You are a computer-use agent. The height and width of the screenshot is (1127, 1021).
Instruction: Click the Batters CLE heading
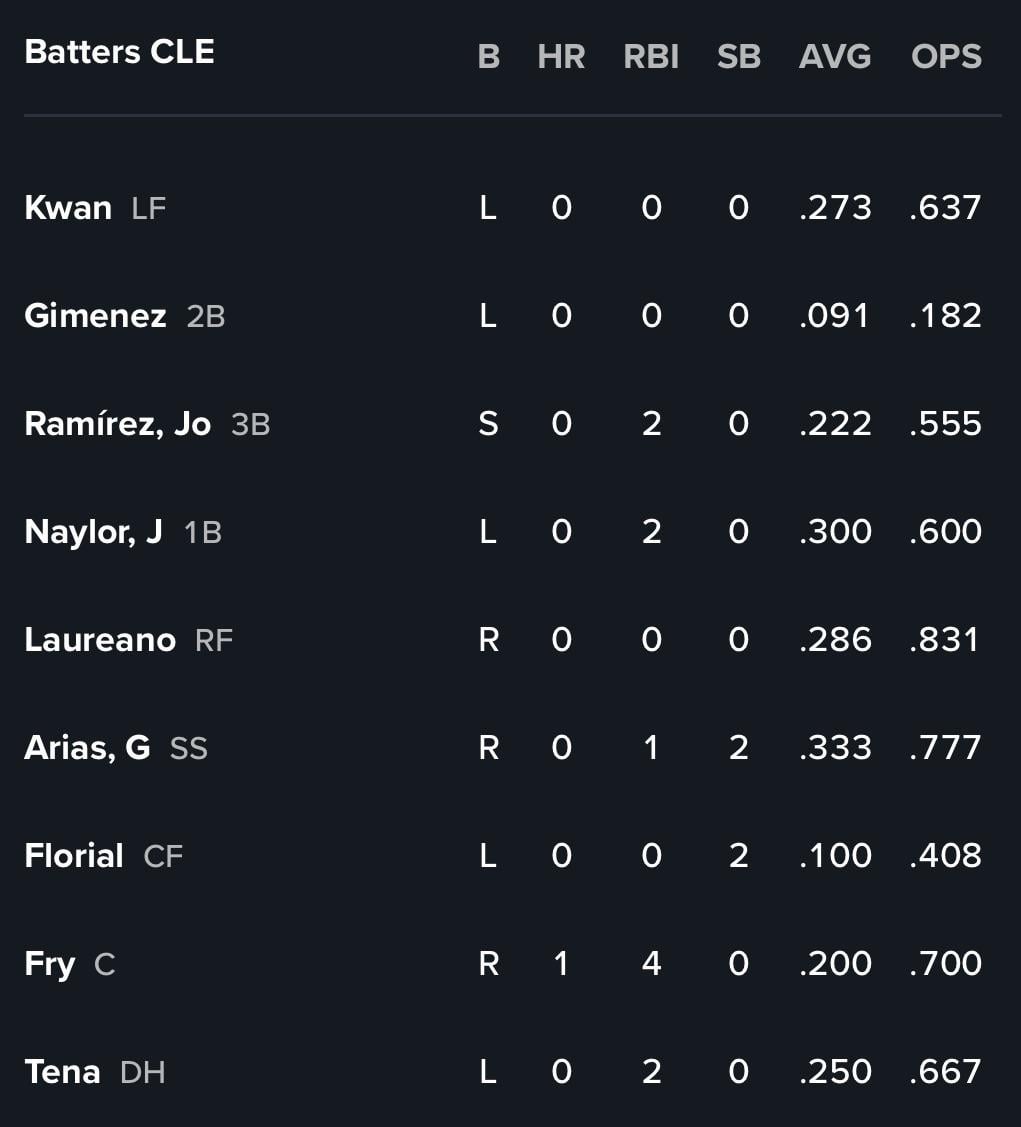click(x=119, y=52)
